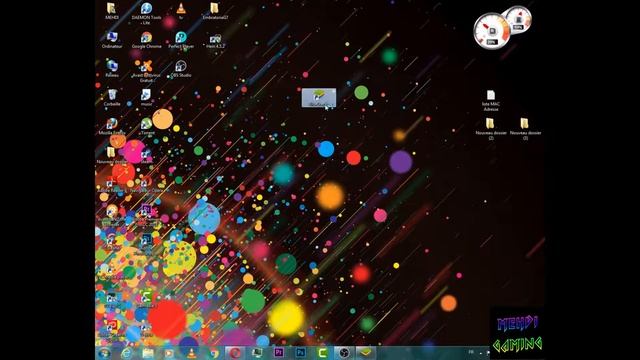Open Google Chrome from the taskbar

tap(213, 353)
